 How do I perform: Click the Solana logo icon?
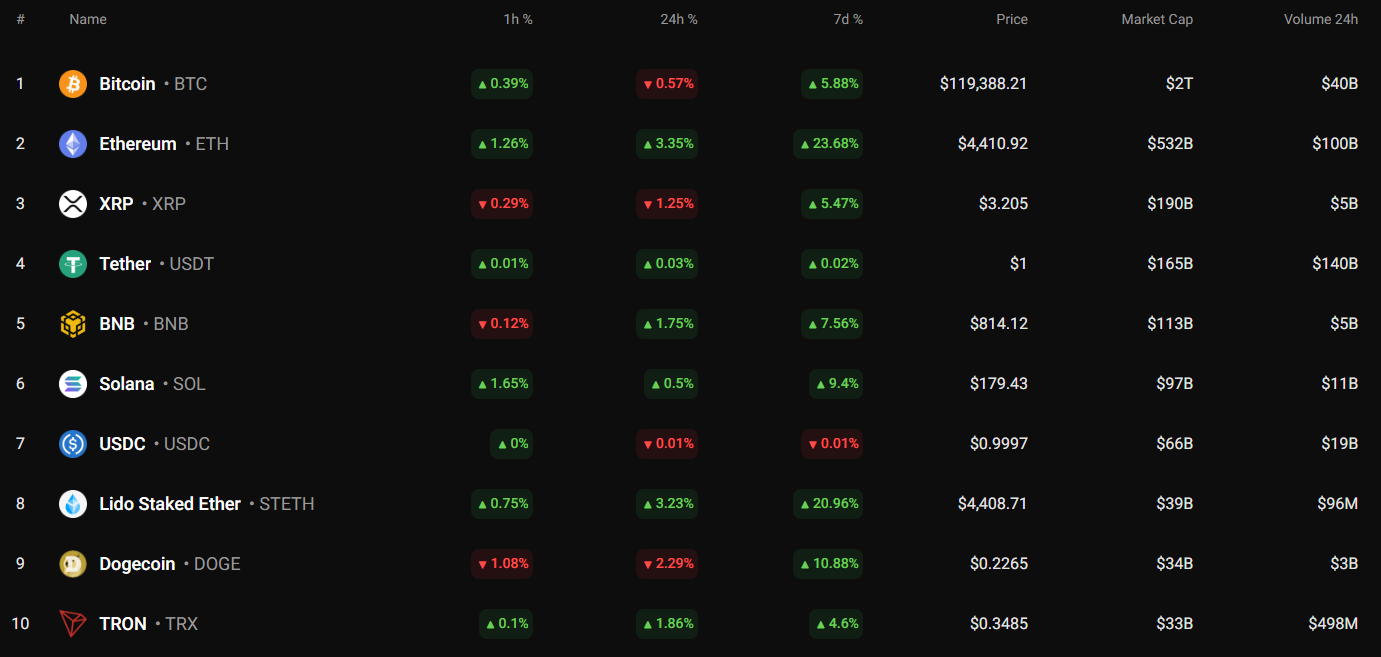pyautogui.click(x=73, y=384)
